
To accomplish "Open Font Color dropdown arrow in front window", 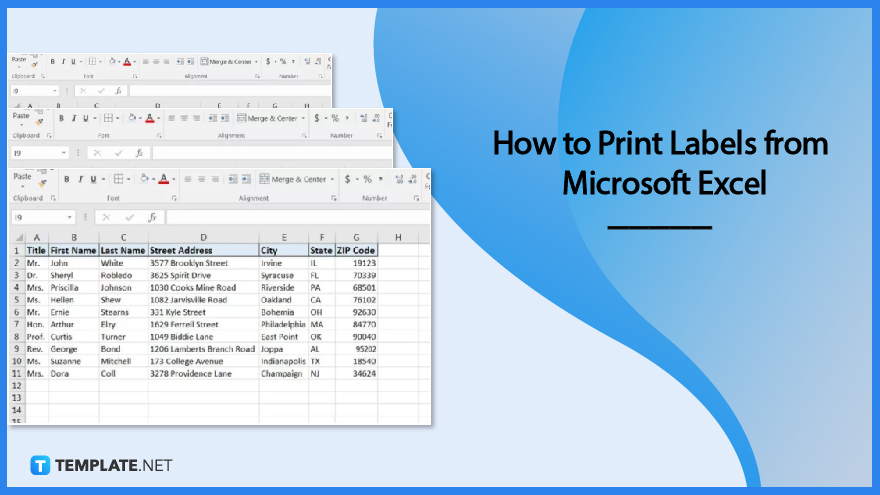I will click(x=173, y=180).
